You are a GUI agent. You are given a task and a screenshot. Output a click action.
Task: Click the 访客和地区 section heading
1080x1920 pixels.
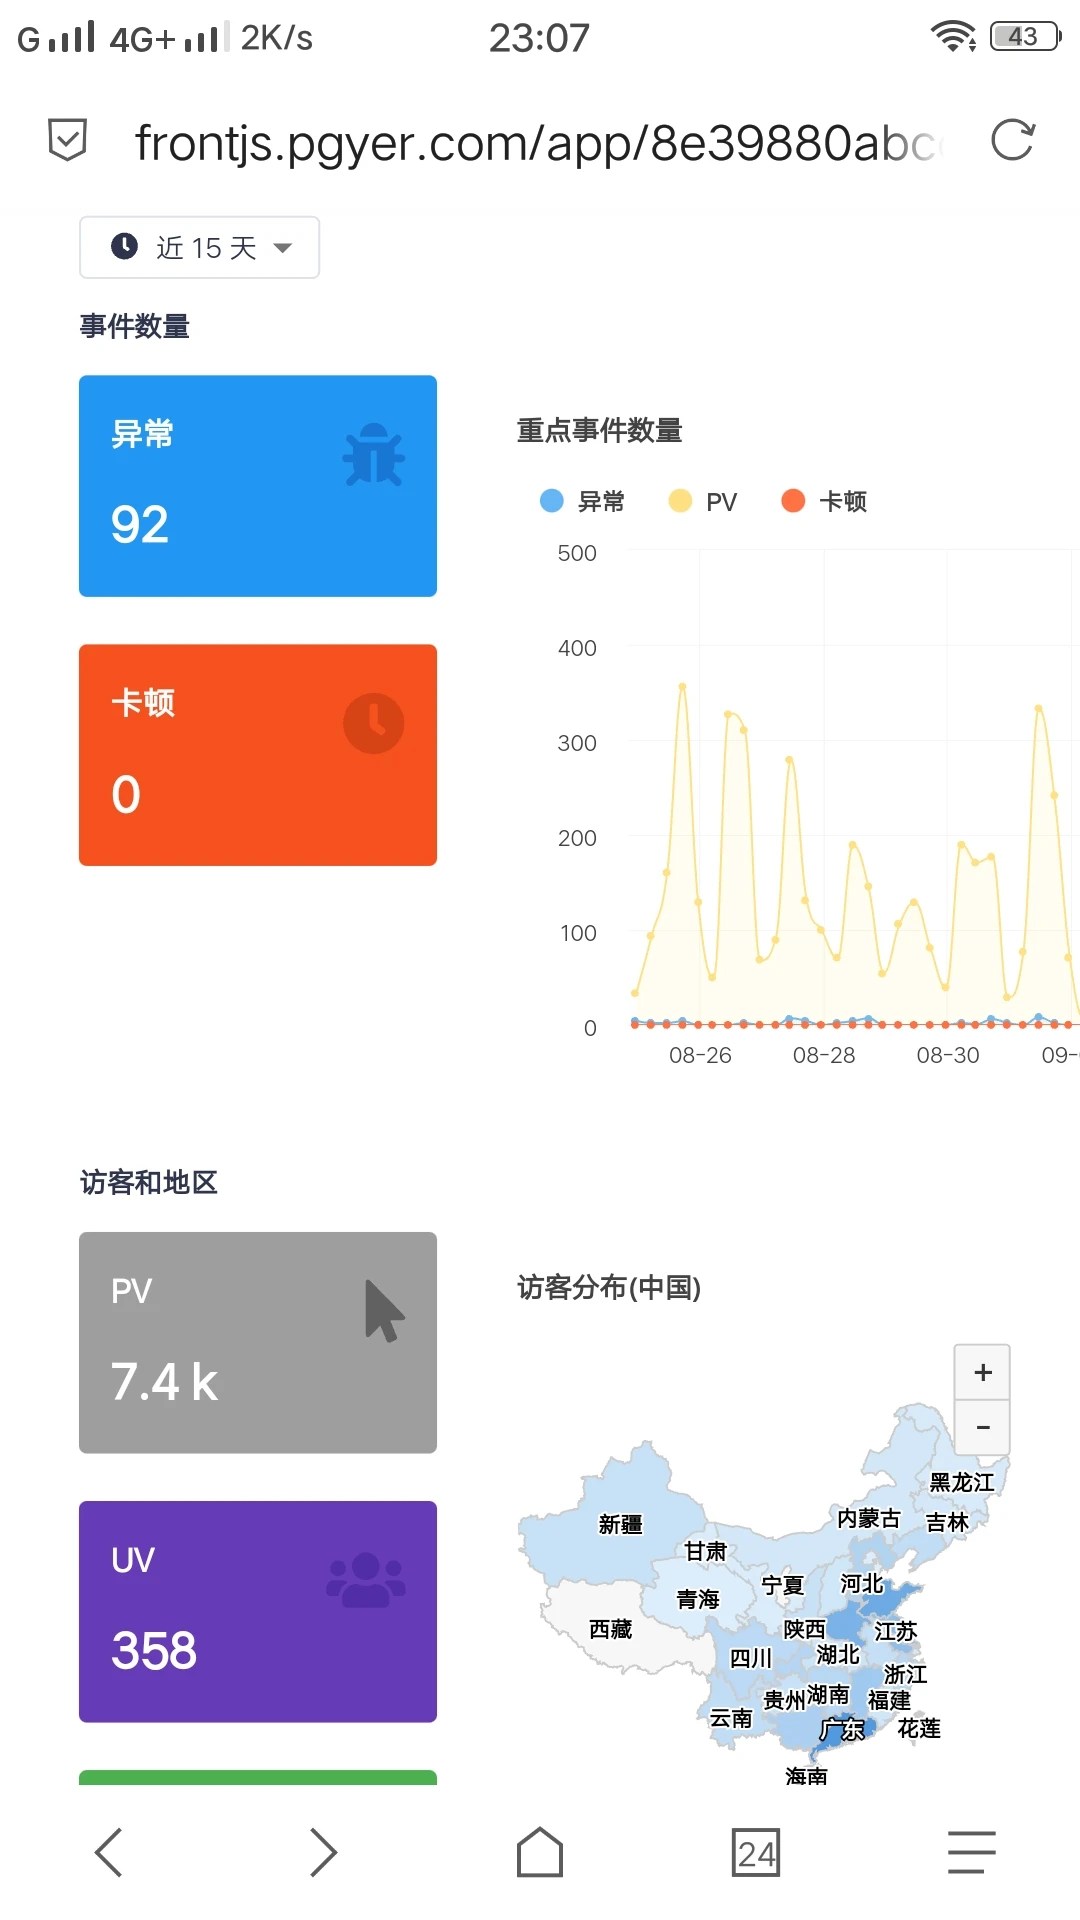[149, 1182]
